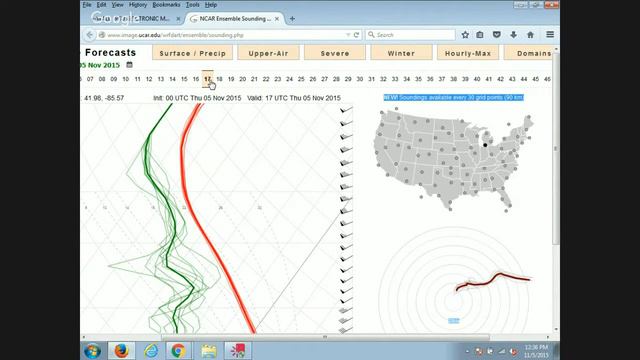Open the Winter forecasts
Screen dimensions: 640x360
[401, 53]
